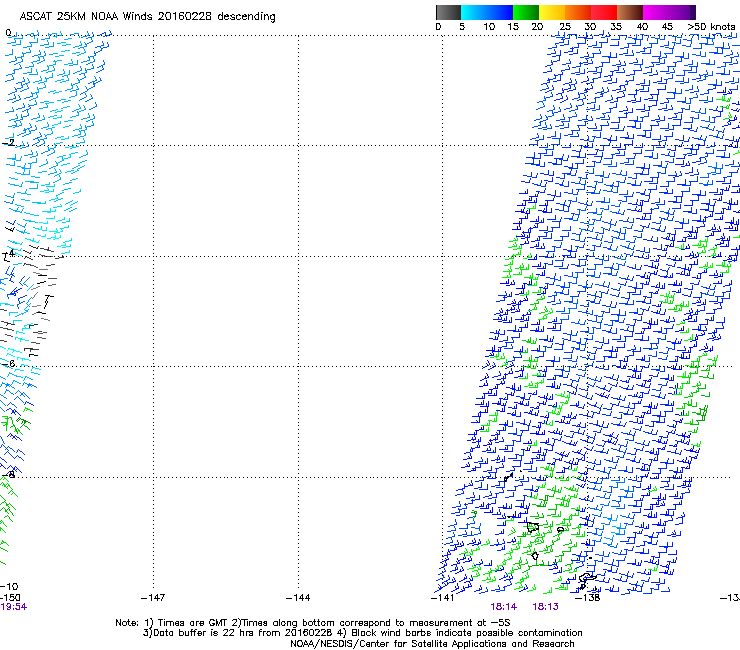Screen dimensions: 740x650
Task: Click the '-138' longitude axis label
Action: tap(588, 598)
